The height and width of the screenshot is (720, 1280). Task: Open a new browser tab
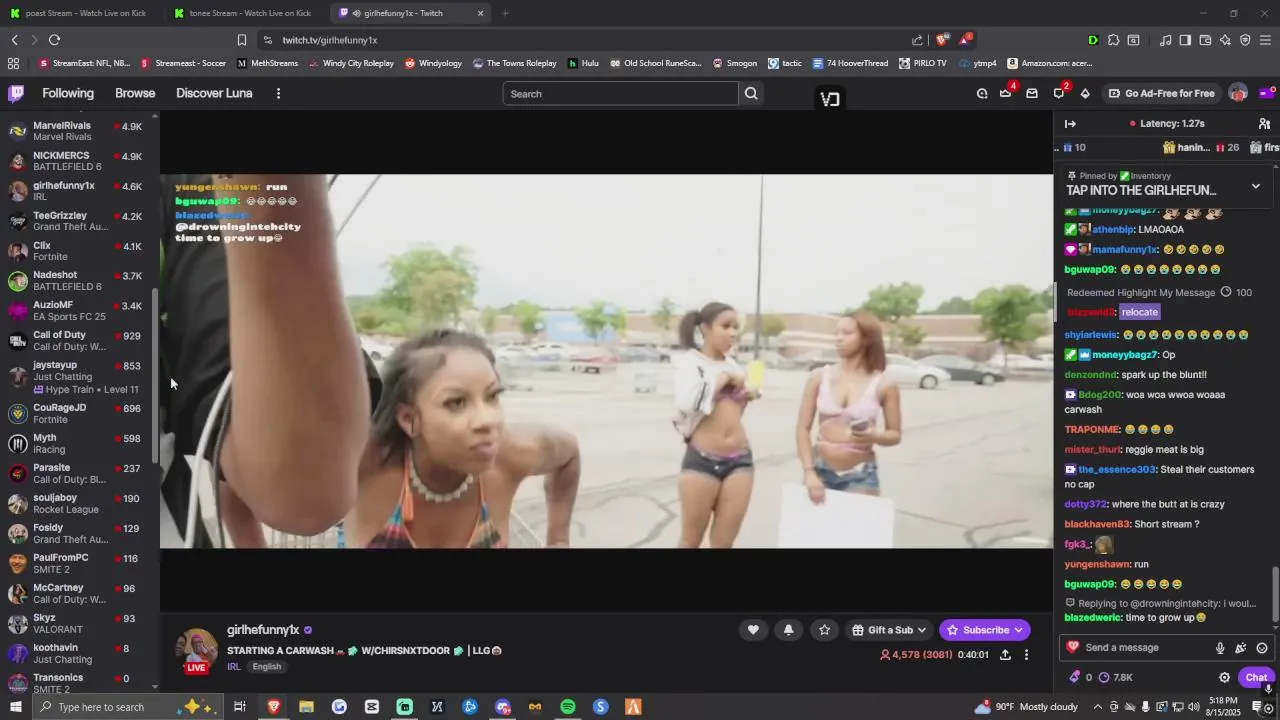pos(505,13)
